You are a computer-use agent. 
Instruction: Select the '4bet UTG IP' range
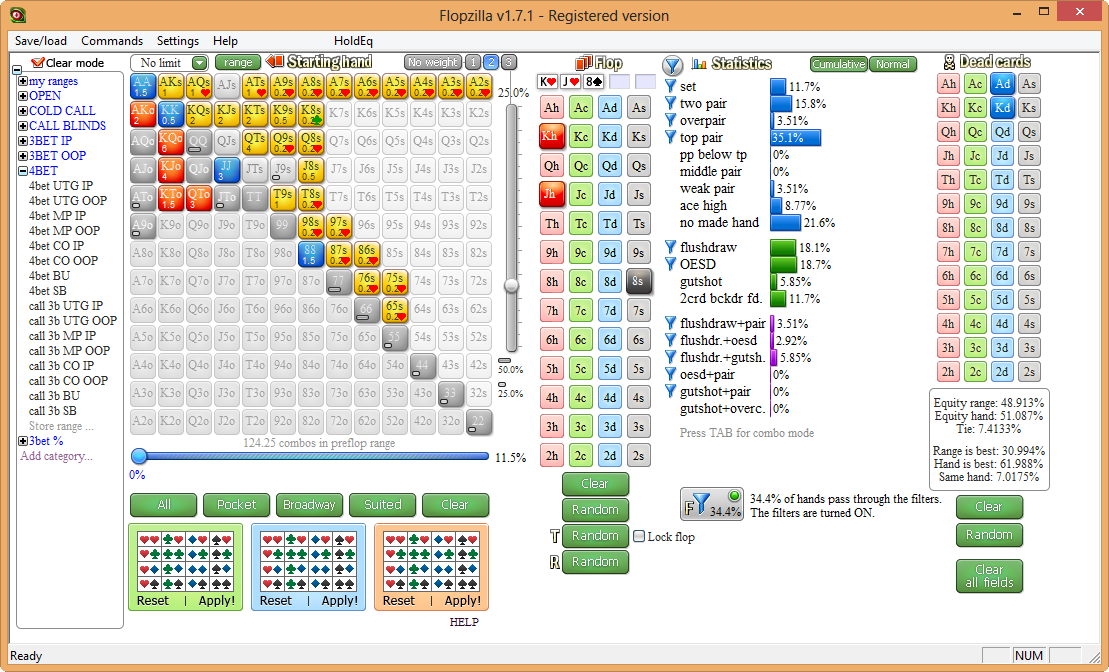(61, 186)
